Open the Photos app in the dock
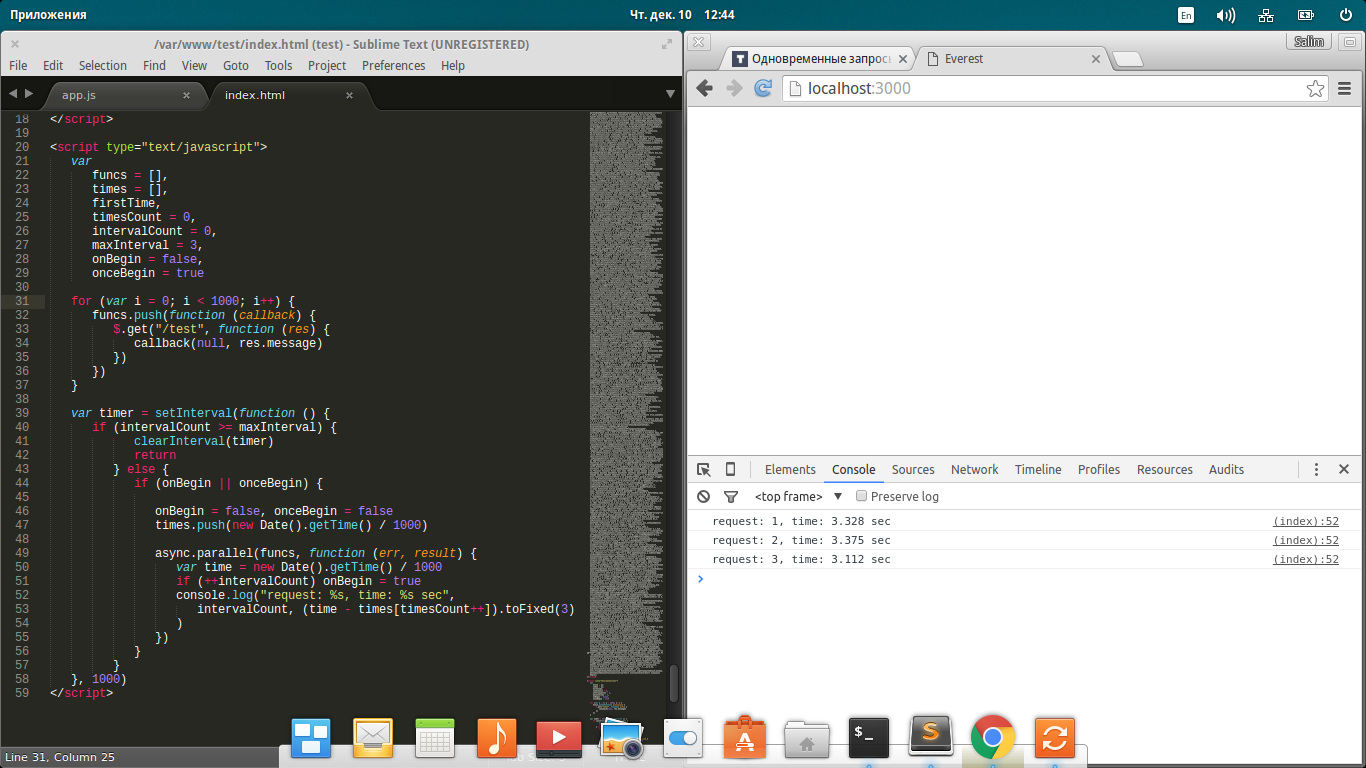The image size is (1366, 768). 621,738
